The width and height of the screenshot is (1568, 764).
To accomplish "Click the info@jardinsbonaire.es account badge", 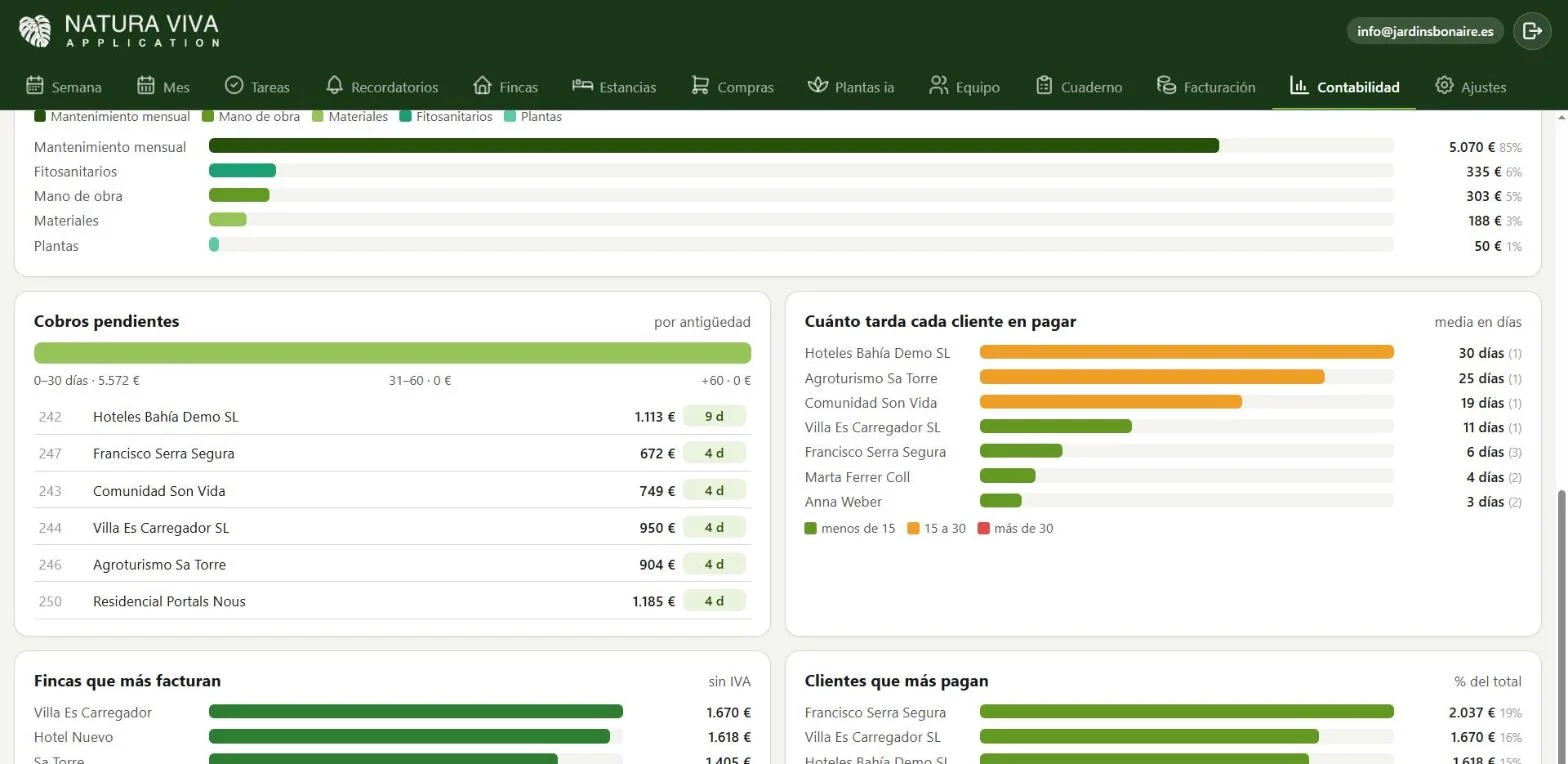I will tap(1425, 31).
